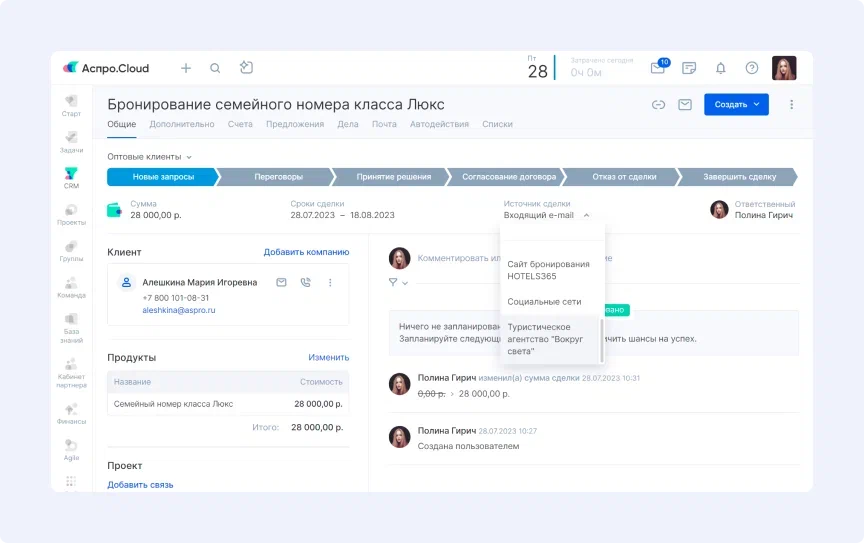The width and height of the screenshot is (864, 543).
Task: Click deal dates 28.07.2023 – 18.08.2023
Action: click(x=342, y=215)
